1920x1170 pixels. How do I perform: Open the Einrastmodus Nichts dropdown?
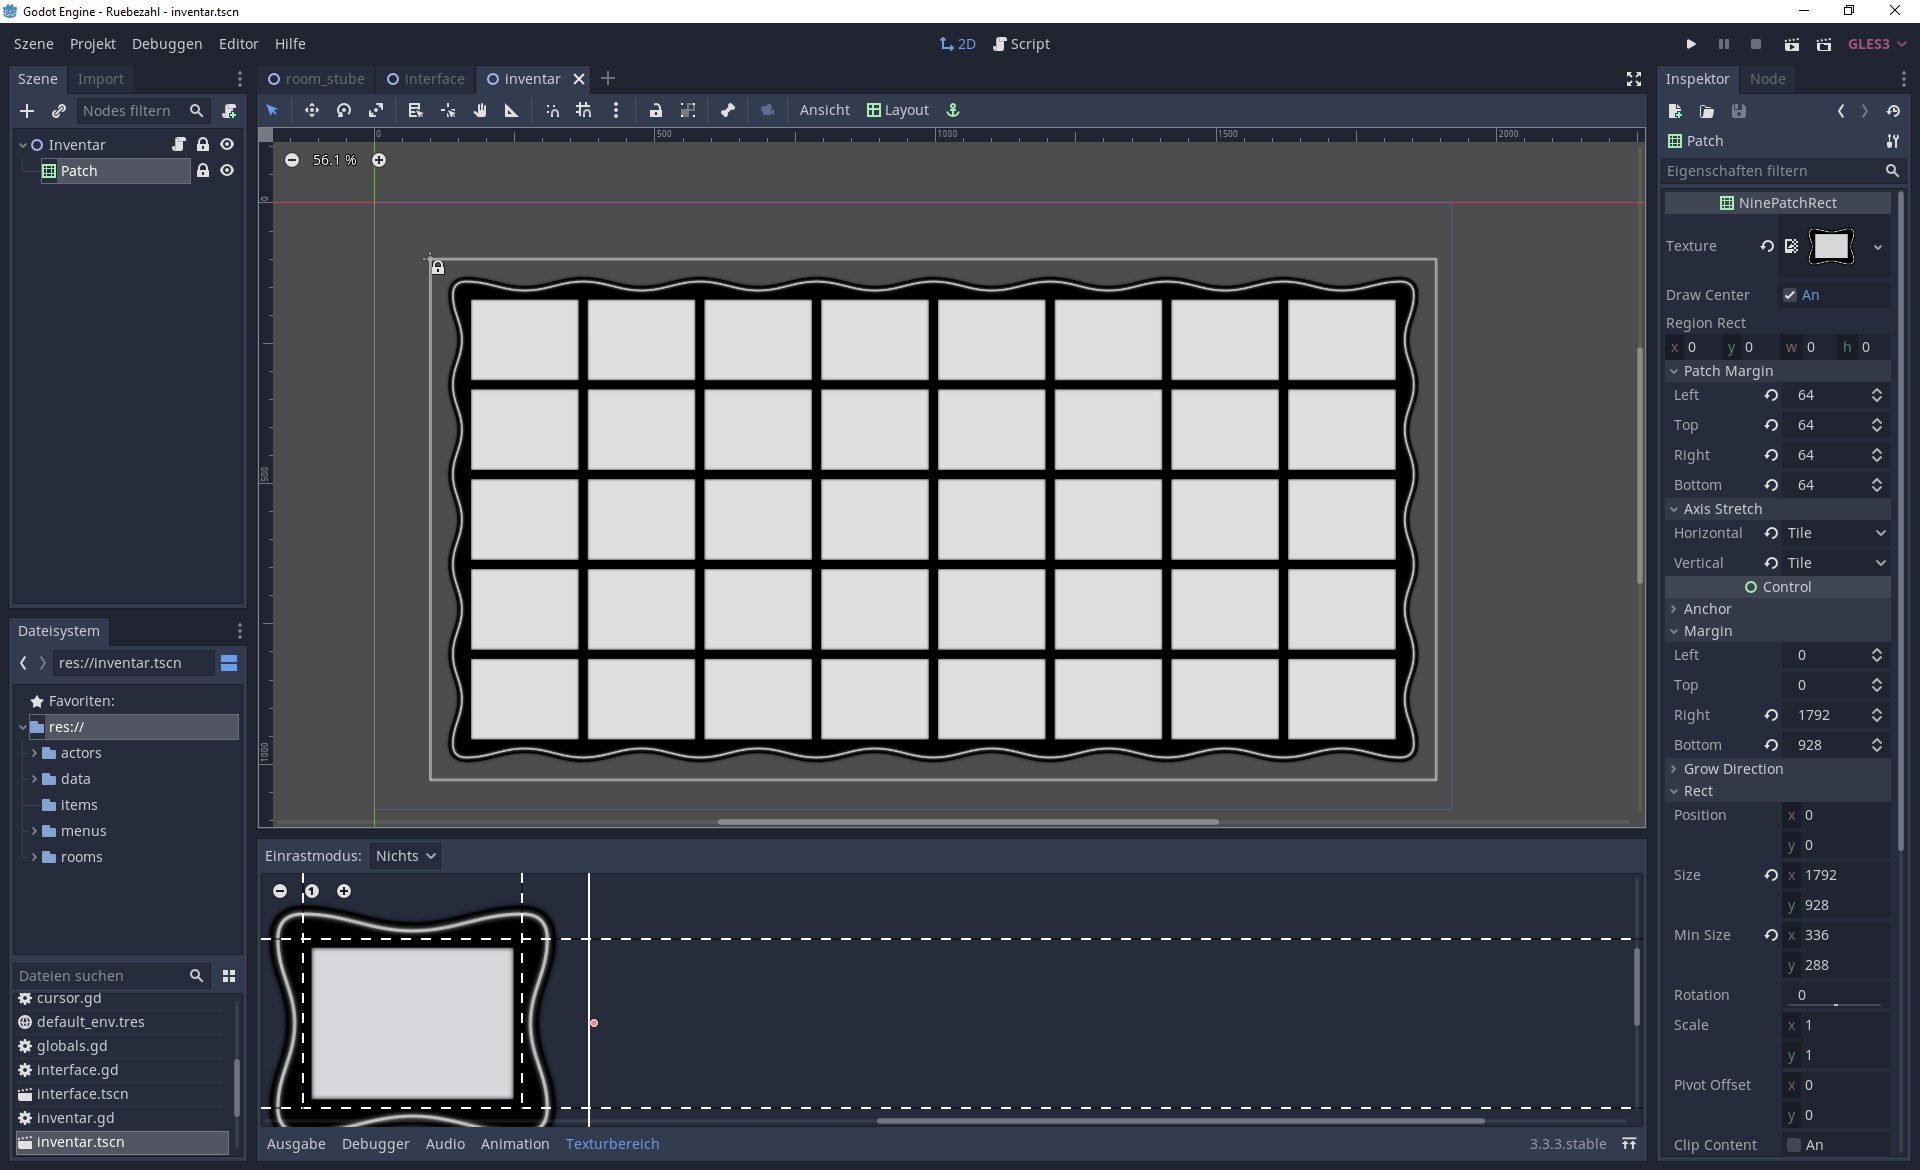pos(405,856)
